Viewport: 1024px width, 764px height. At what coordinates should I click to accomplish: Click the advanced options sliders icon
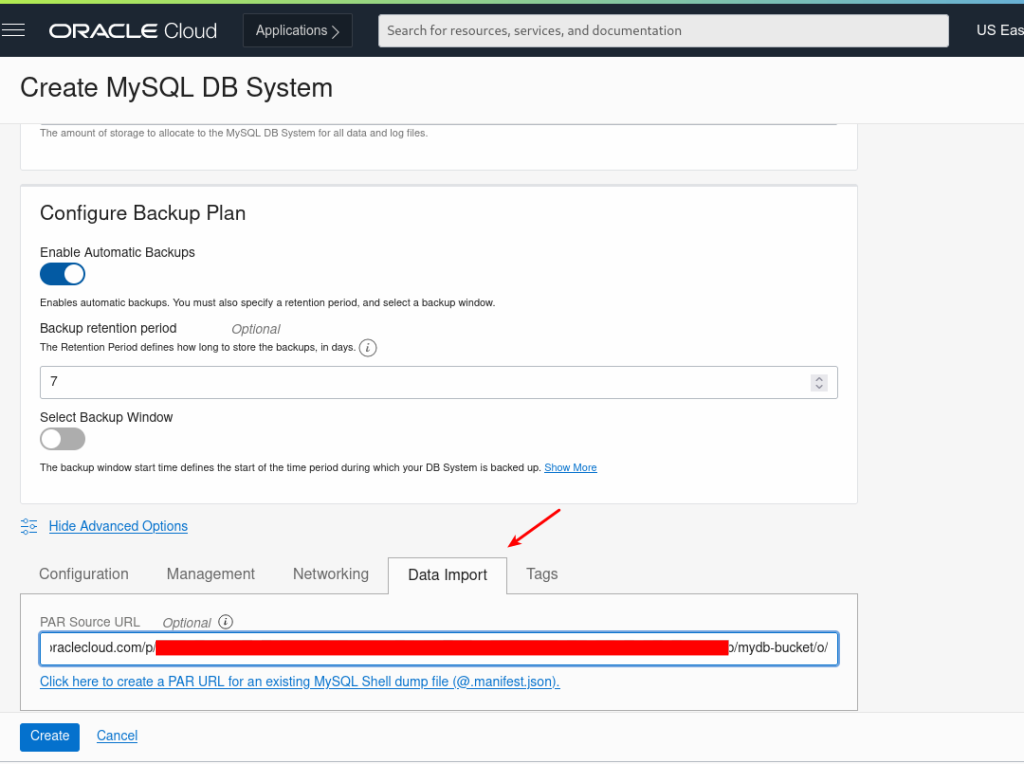[x=28, y=525]
